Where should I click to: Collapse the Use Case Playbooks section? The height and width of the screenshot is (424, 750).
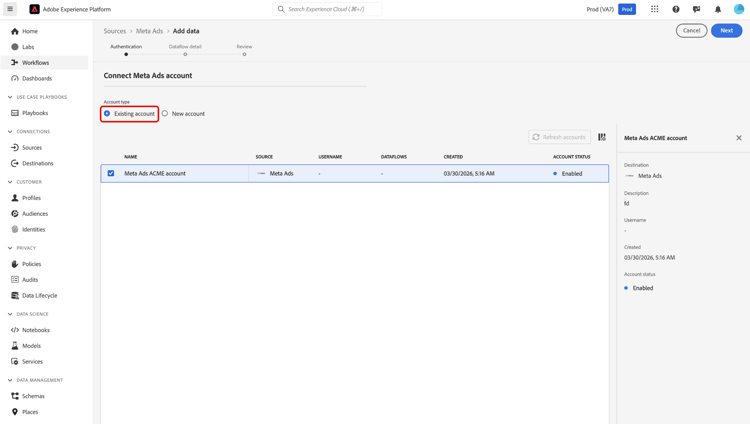coord(10,97)
